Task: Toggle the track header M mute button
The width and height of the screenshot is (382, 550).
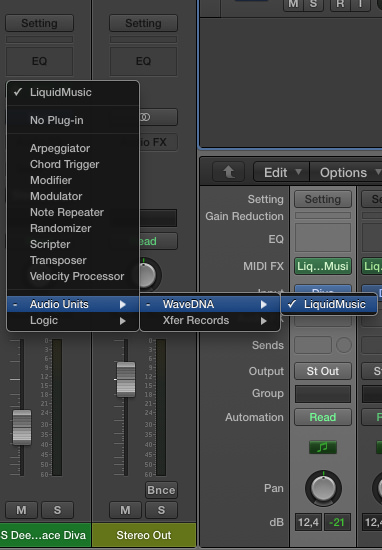Action: [293, 4]
